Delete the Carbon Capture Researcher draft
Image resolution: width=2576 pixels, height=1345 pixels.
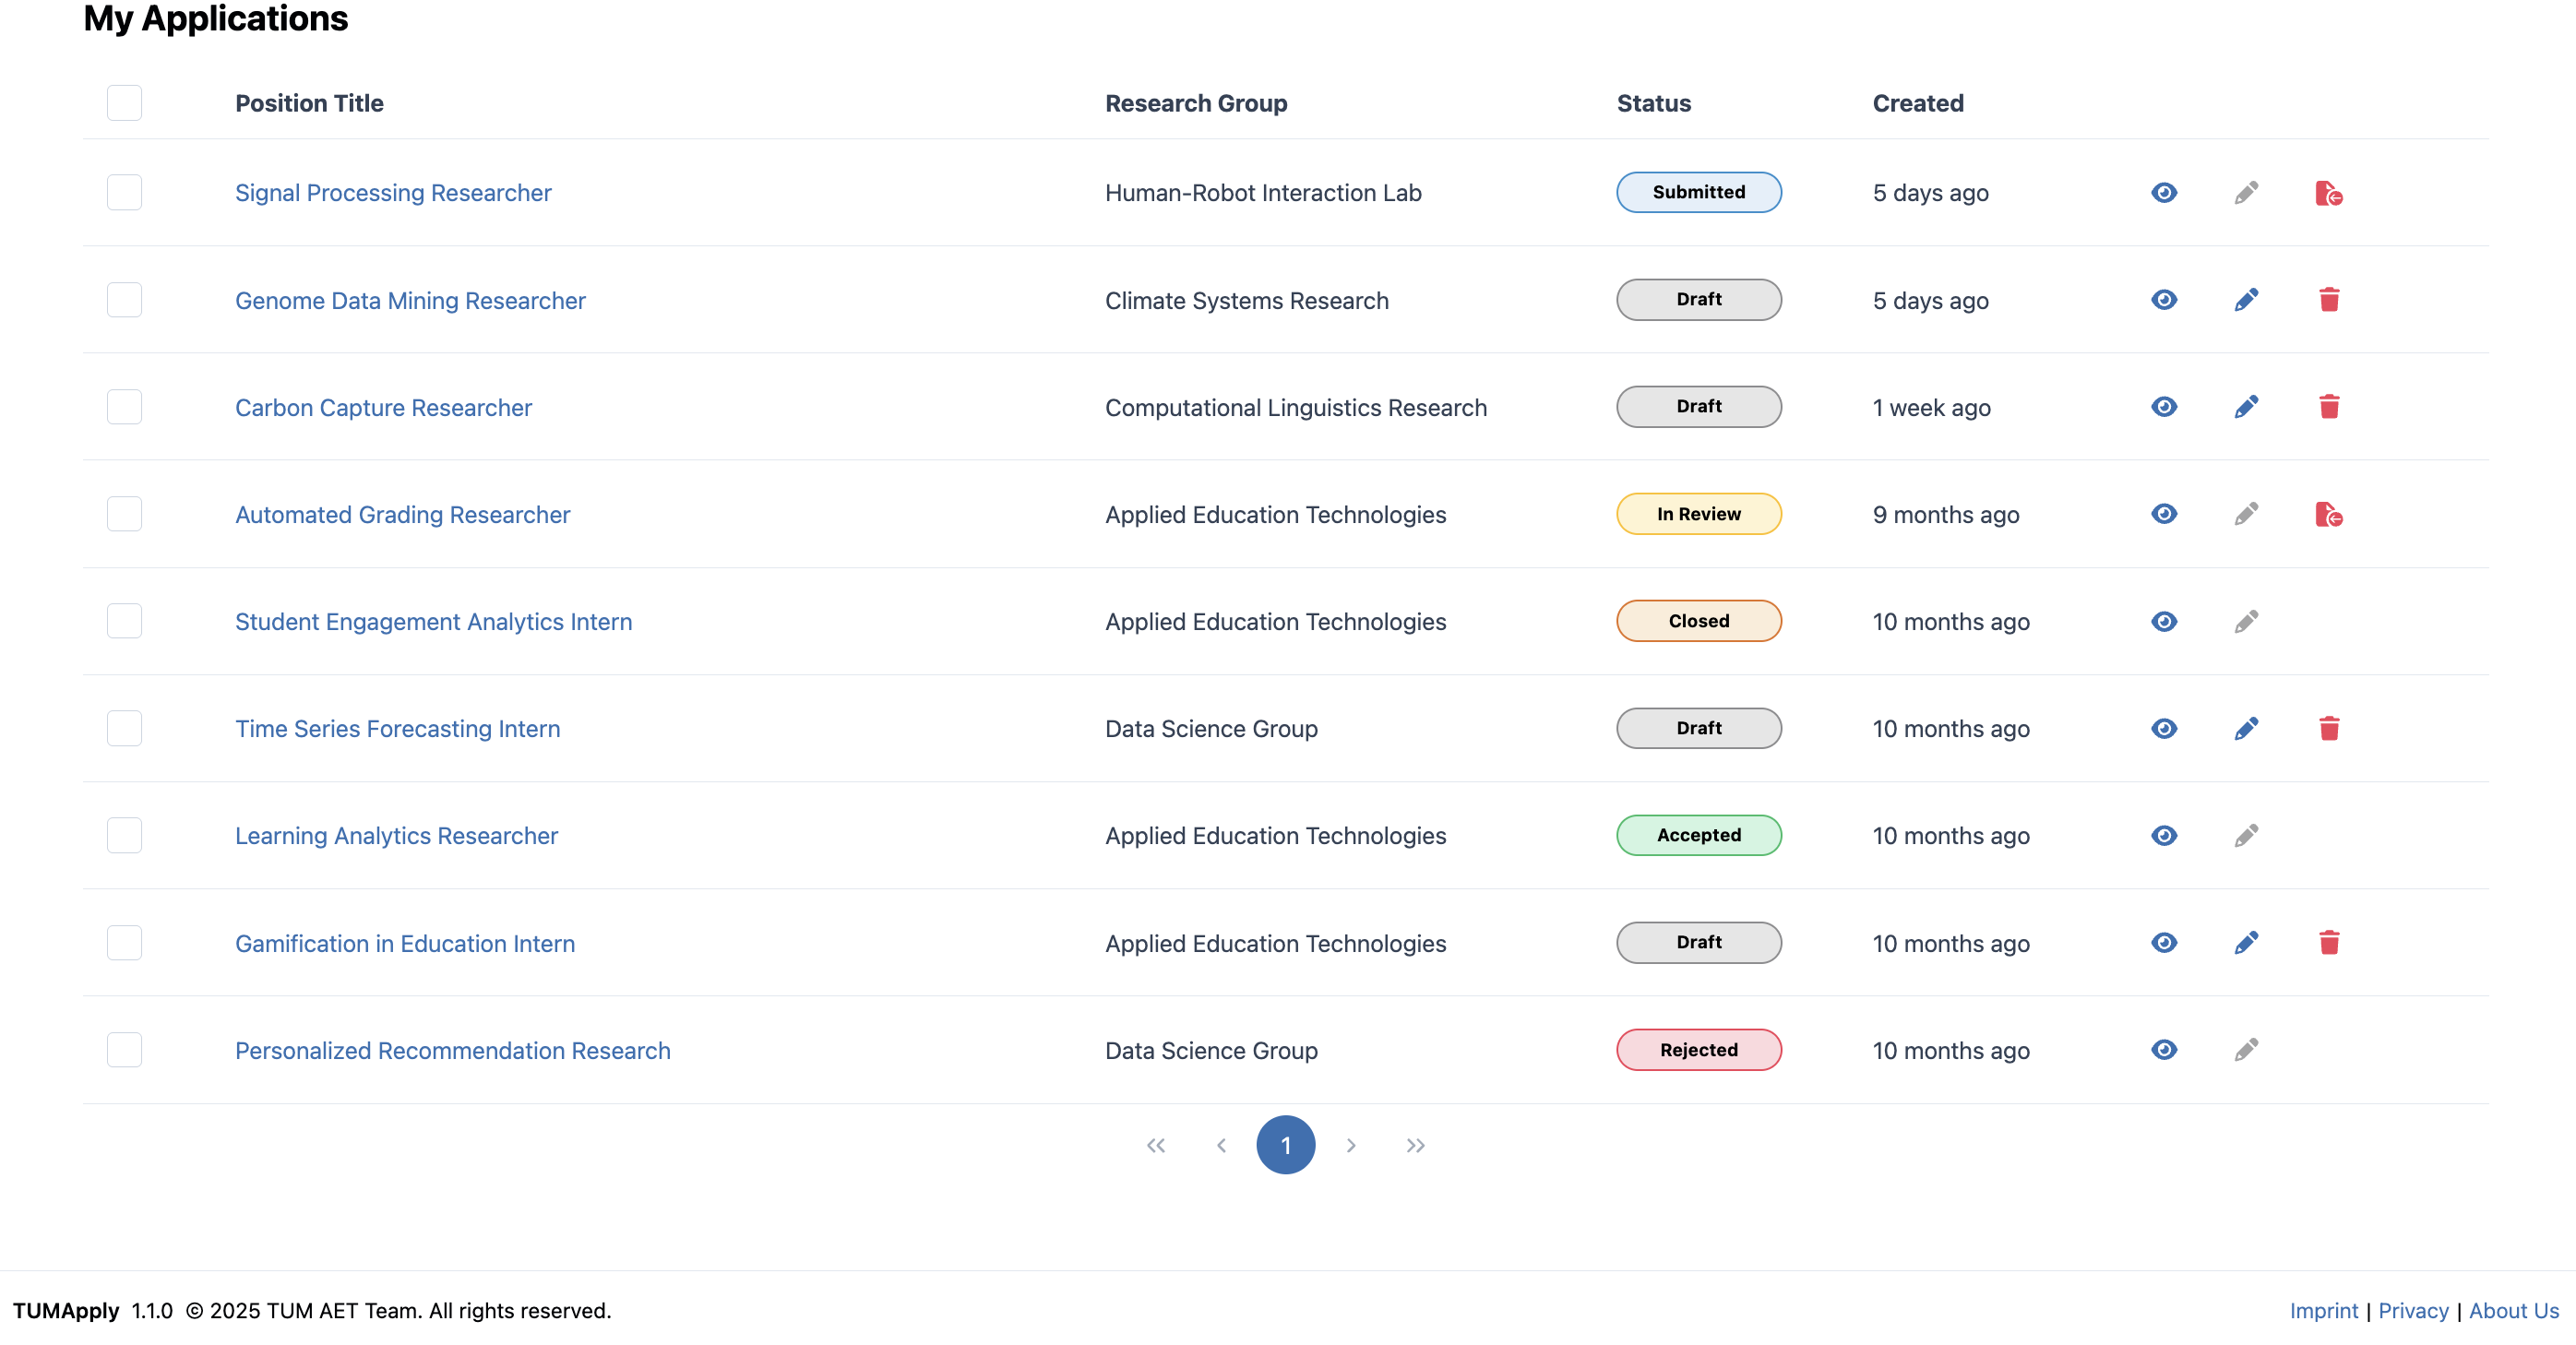pyautogui.click(x=2328, y=407)
